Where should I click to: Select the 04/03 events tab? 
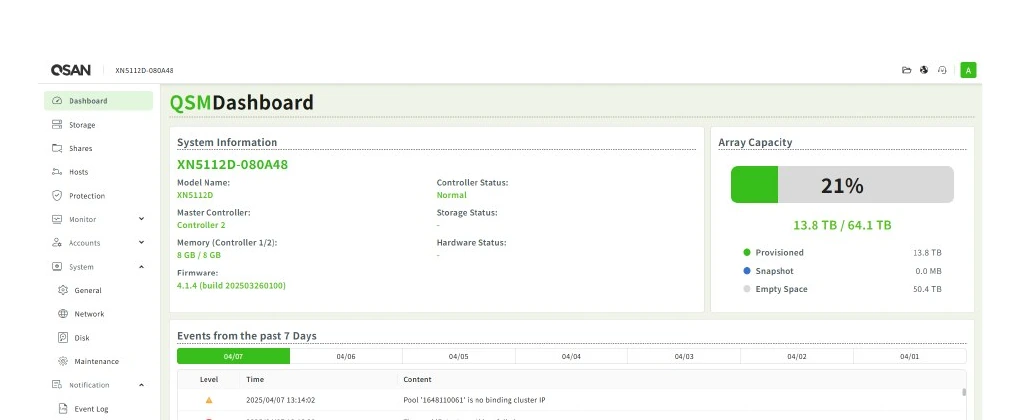684,356
